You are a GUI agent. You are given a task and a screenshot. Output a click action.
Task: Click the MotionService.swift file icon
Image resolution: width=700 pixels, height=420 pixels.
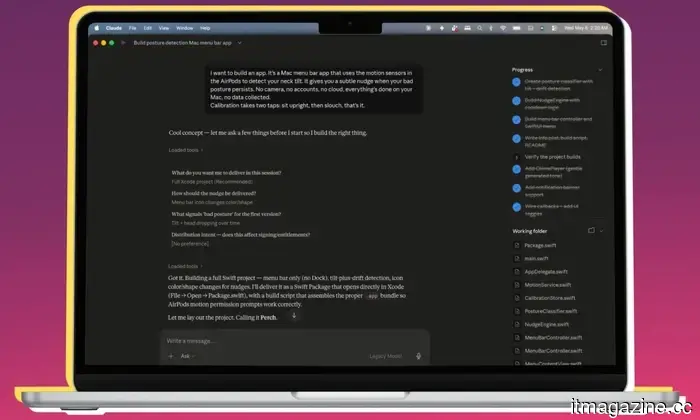click(517, 285)
